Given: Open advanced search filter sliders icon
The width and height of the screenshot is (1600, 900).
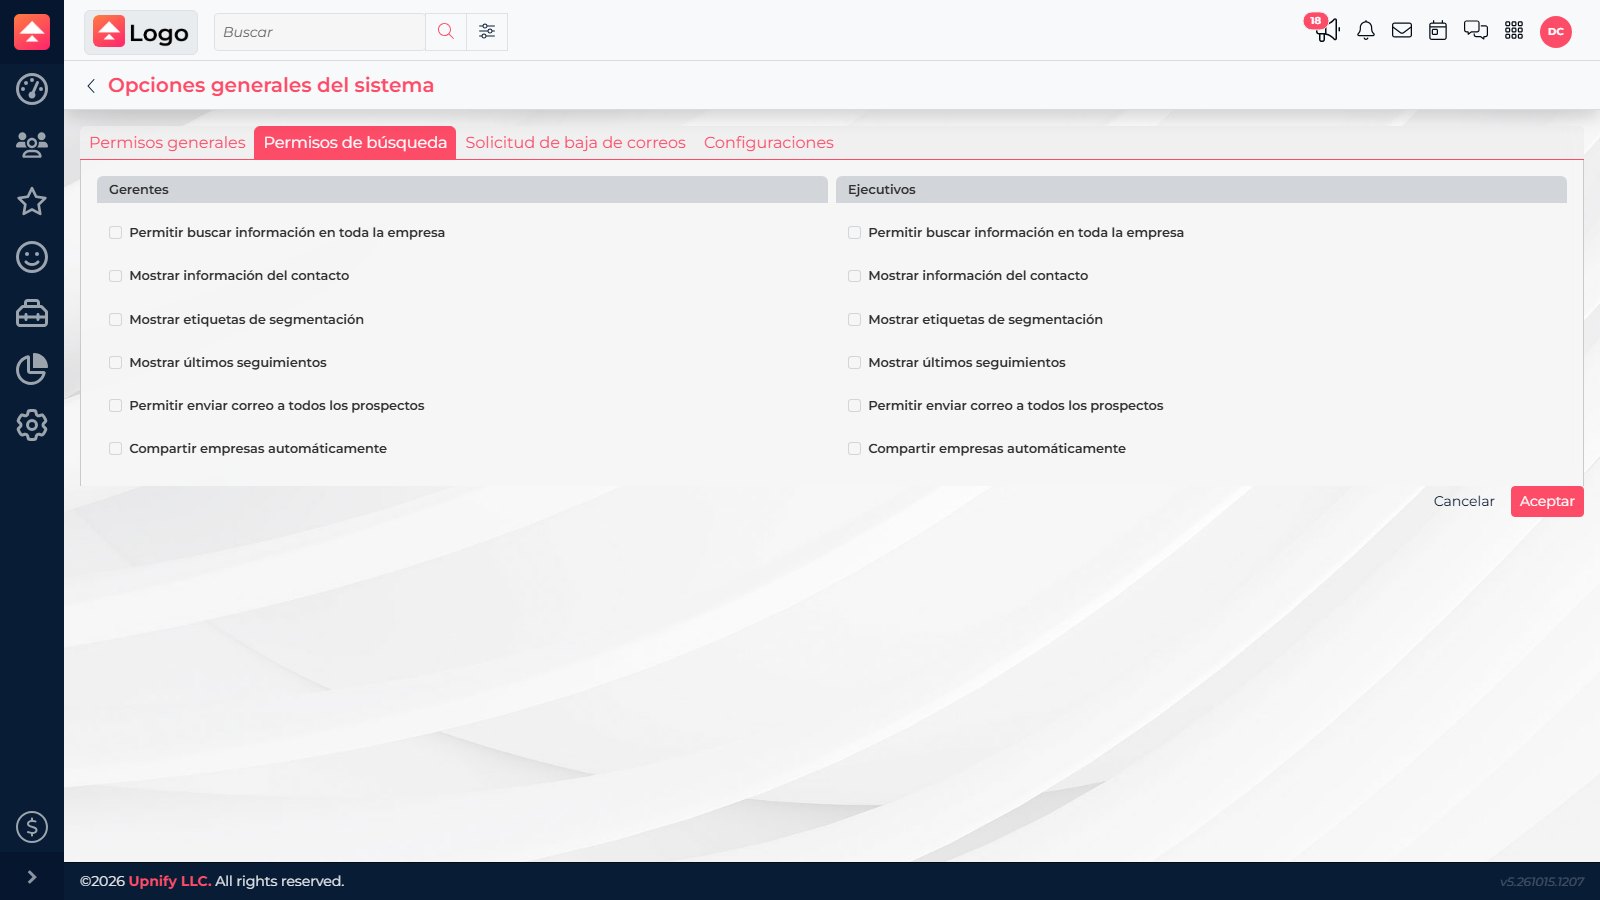Looking at the screenshot, I should click(x=487, y=32).
